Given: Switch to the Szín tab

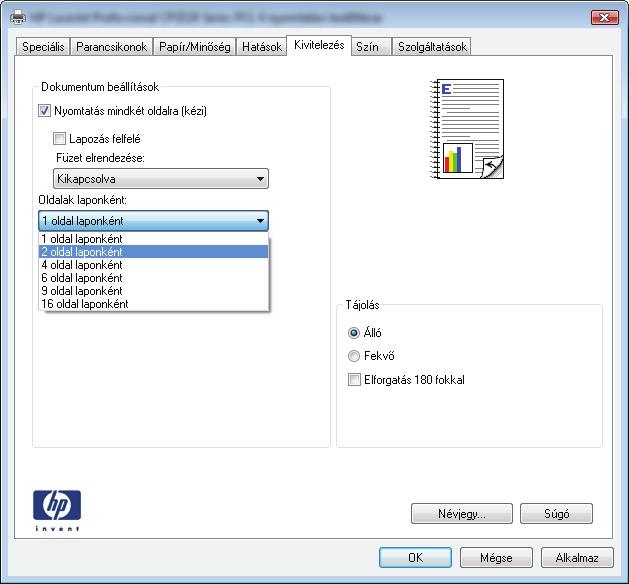Looking at the screenshot, I should click(x=371, y=47).
